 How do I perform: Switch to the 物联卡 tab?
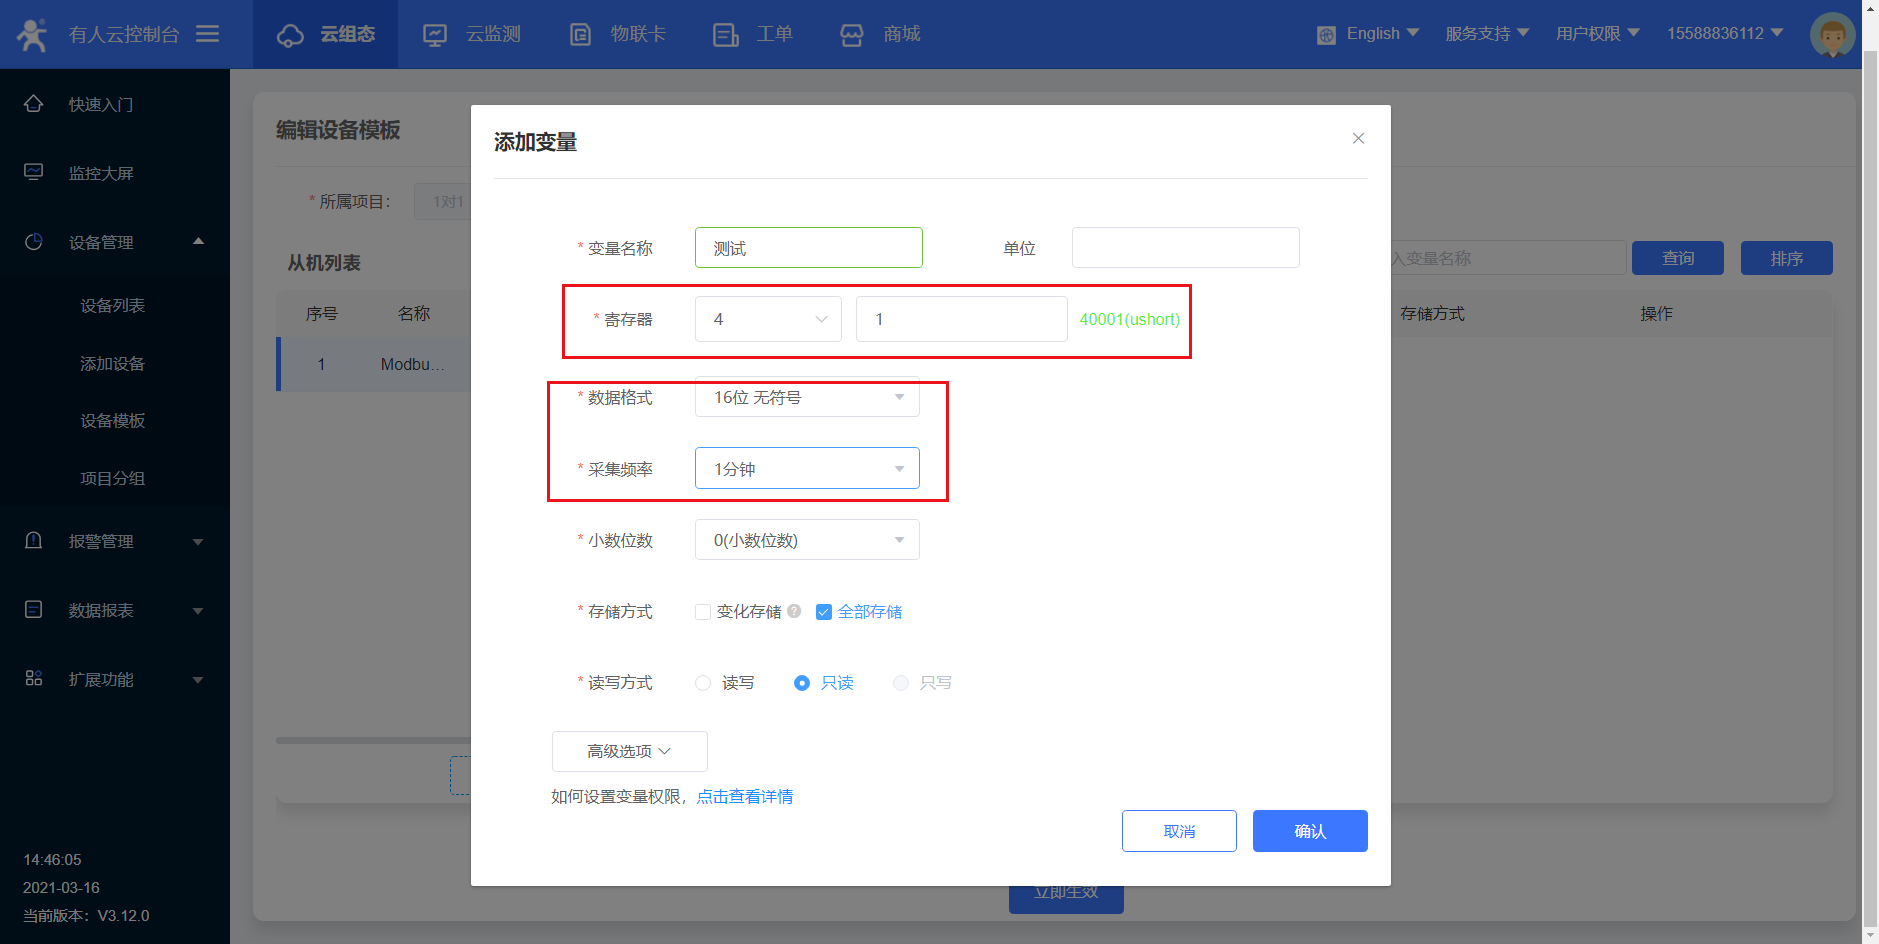pyautogui.click(x=617, y=34)
